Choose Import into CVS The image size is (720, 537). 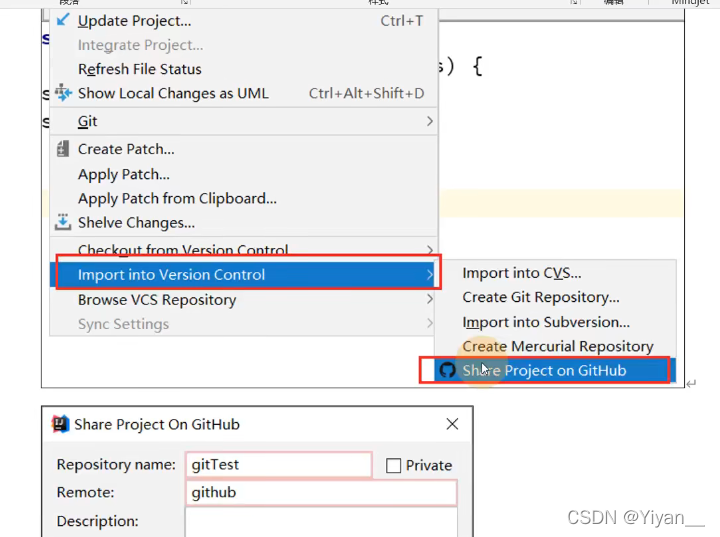coord(555,273)
